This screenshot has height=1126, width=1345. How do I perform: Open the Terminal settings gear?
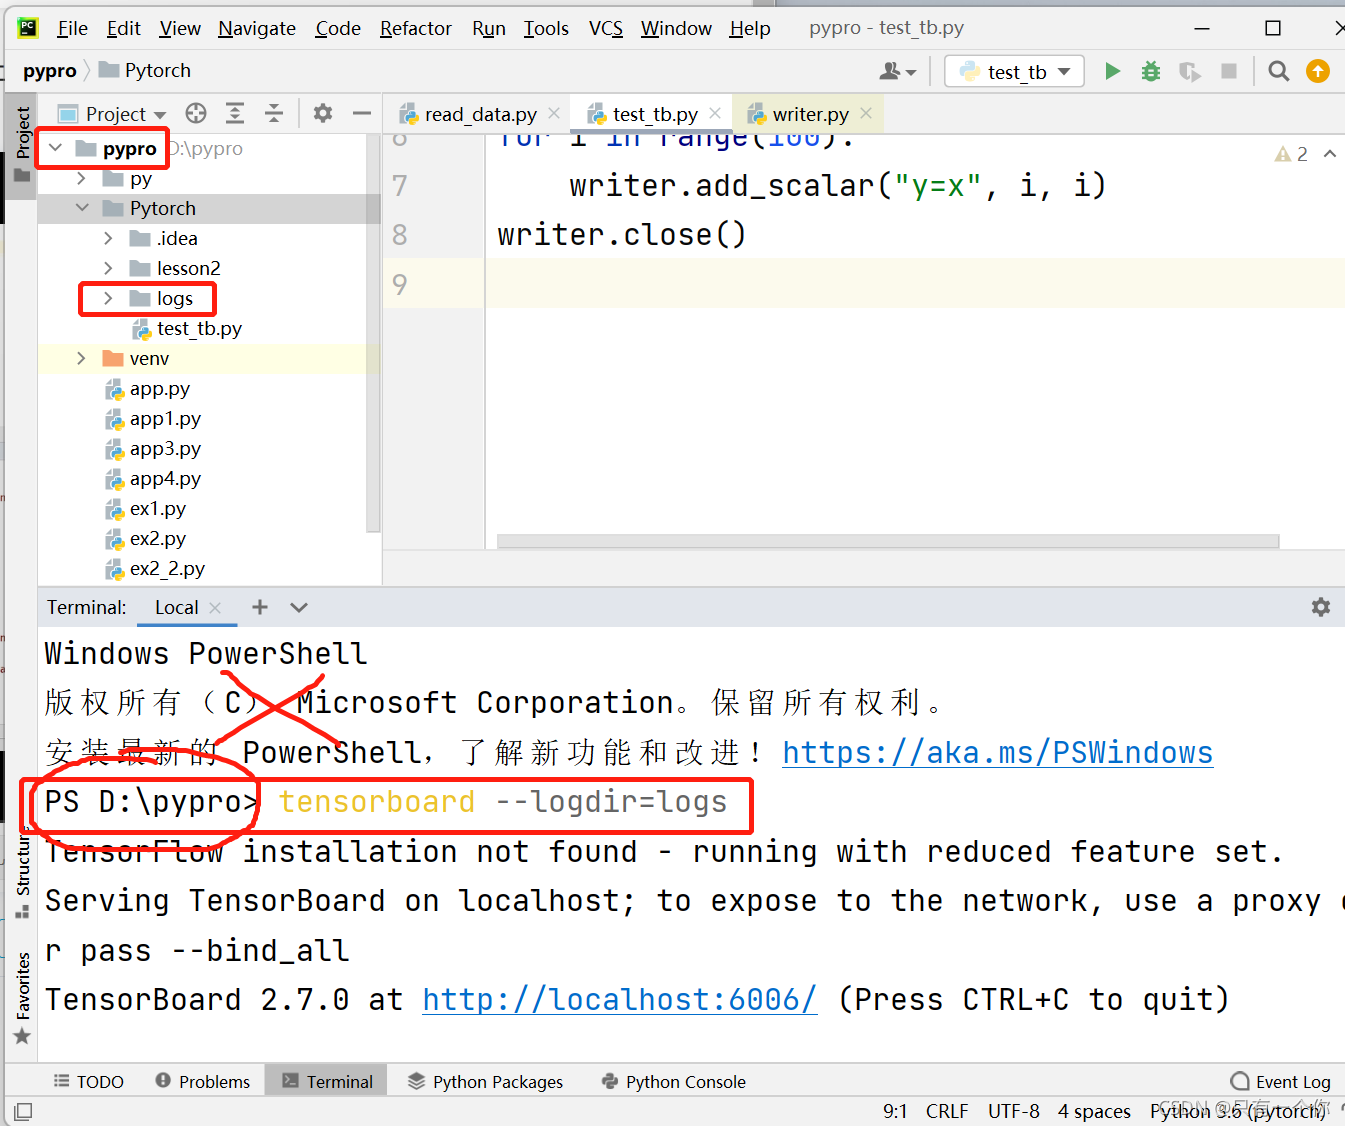(1321, 607)
